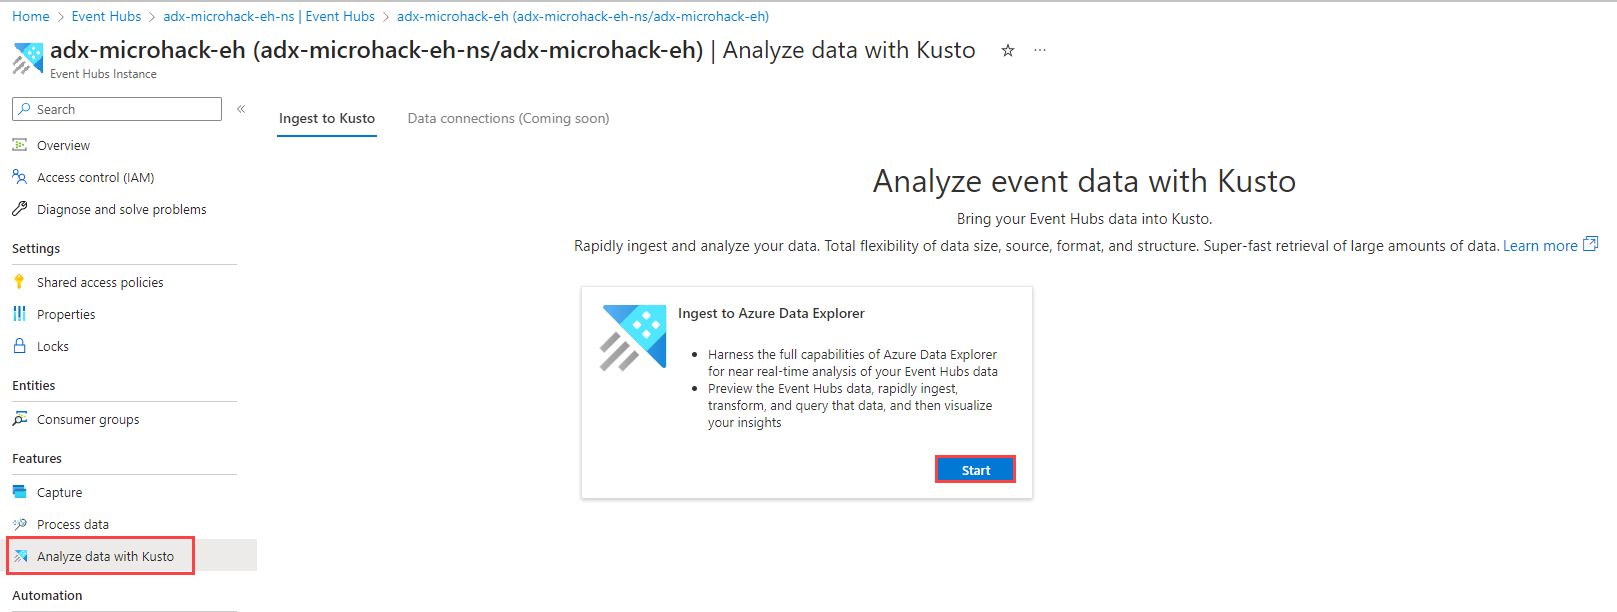Click the Capture feature icon
1617x612 pixels.
20,492
